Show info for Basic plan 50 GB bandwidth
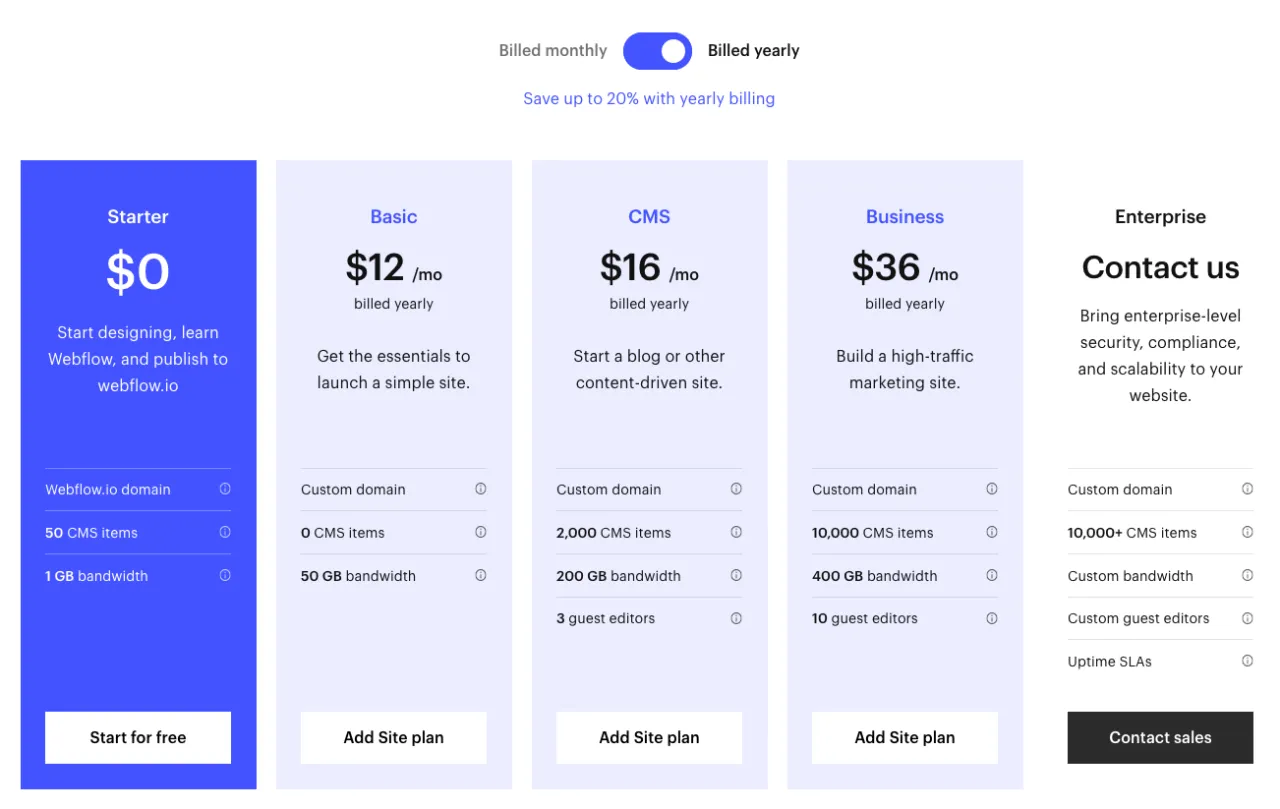Viewport: 1280px width, 809px height. 481,575
